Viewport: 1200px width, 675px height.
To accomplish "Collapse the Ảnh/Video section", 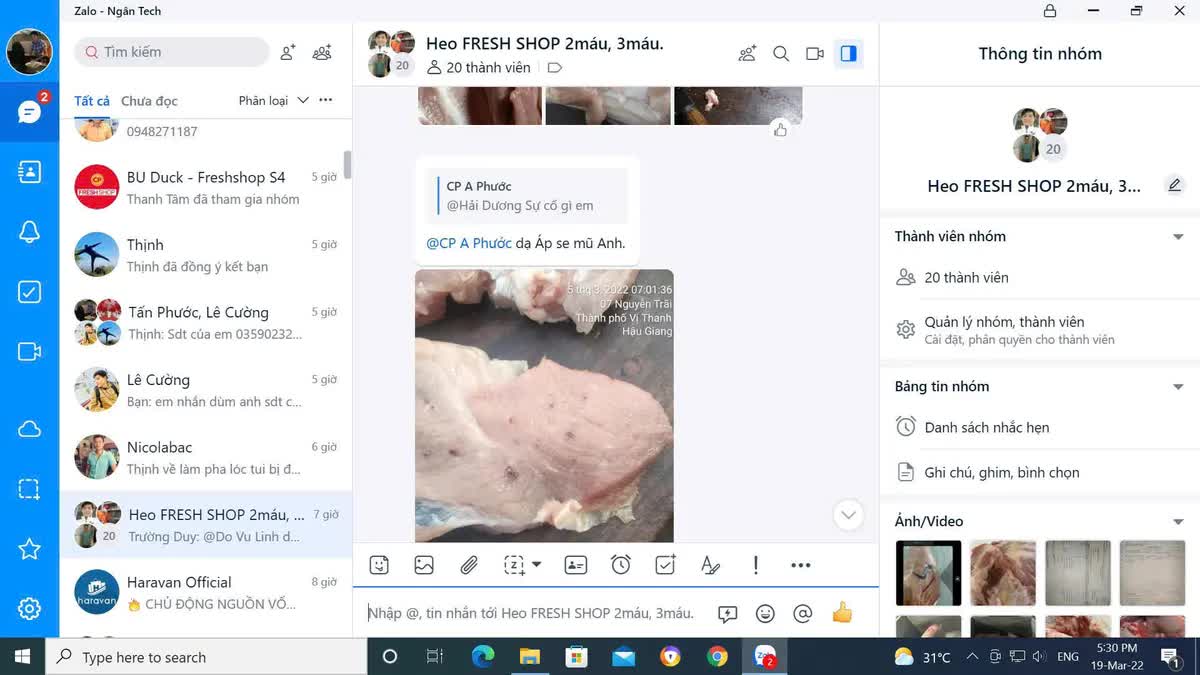I will coord(1178,522).
